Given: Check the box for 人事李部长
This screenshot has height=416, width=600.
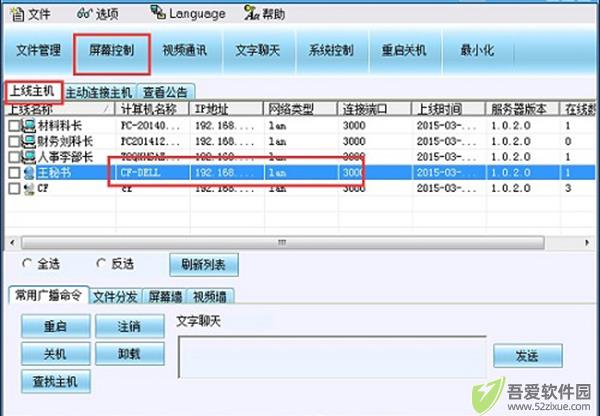Looking at the screenshot, I should [14, 157].
